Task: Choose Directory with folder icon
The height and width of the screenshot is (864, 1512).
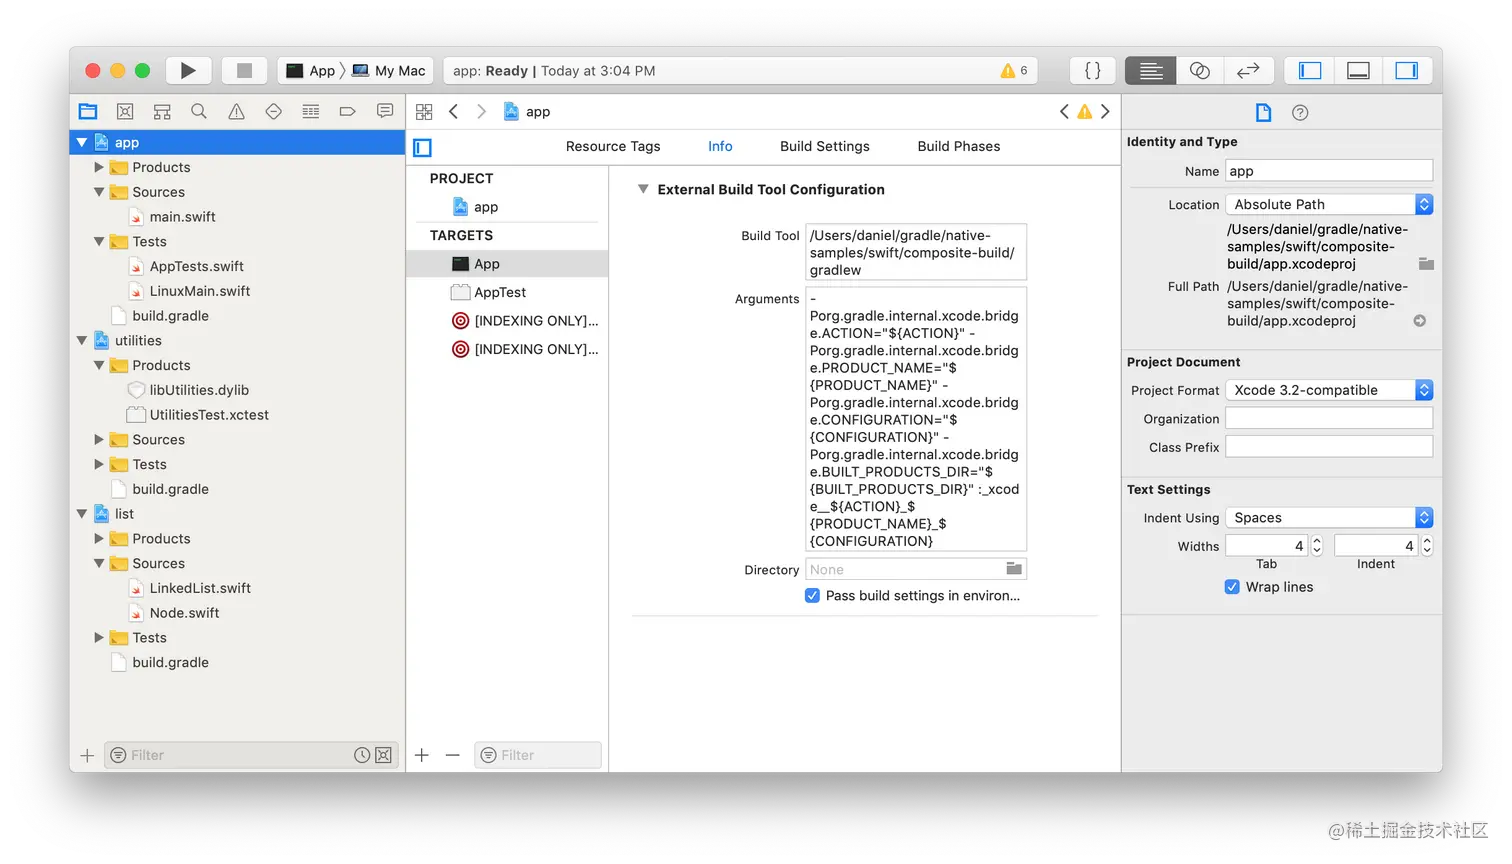Action: click(1014, 569)
